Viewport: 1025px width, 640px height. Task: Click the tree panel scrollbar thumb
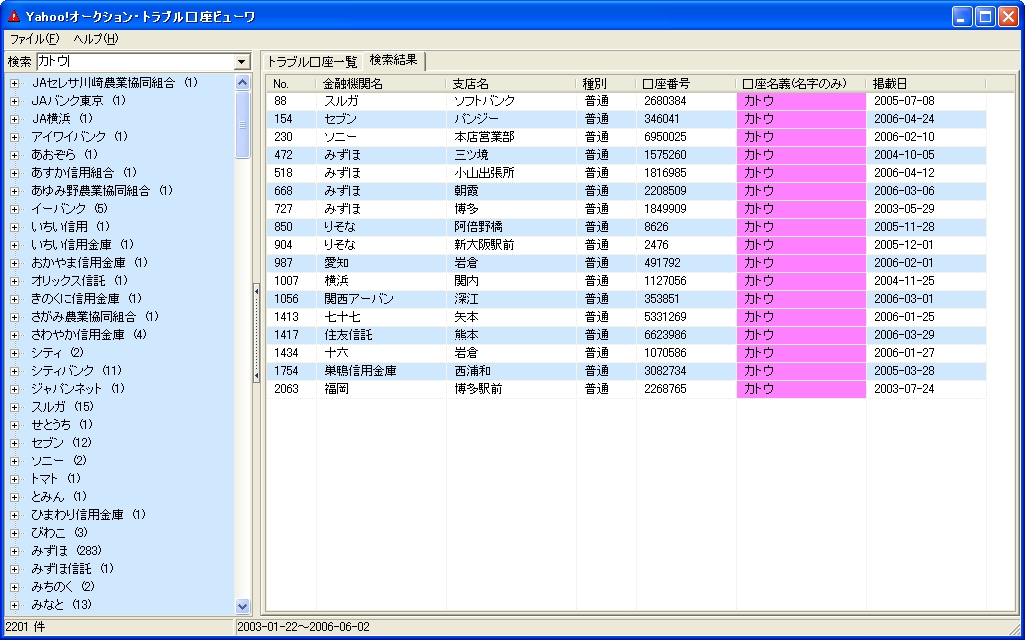243,125
